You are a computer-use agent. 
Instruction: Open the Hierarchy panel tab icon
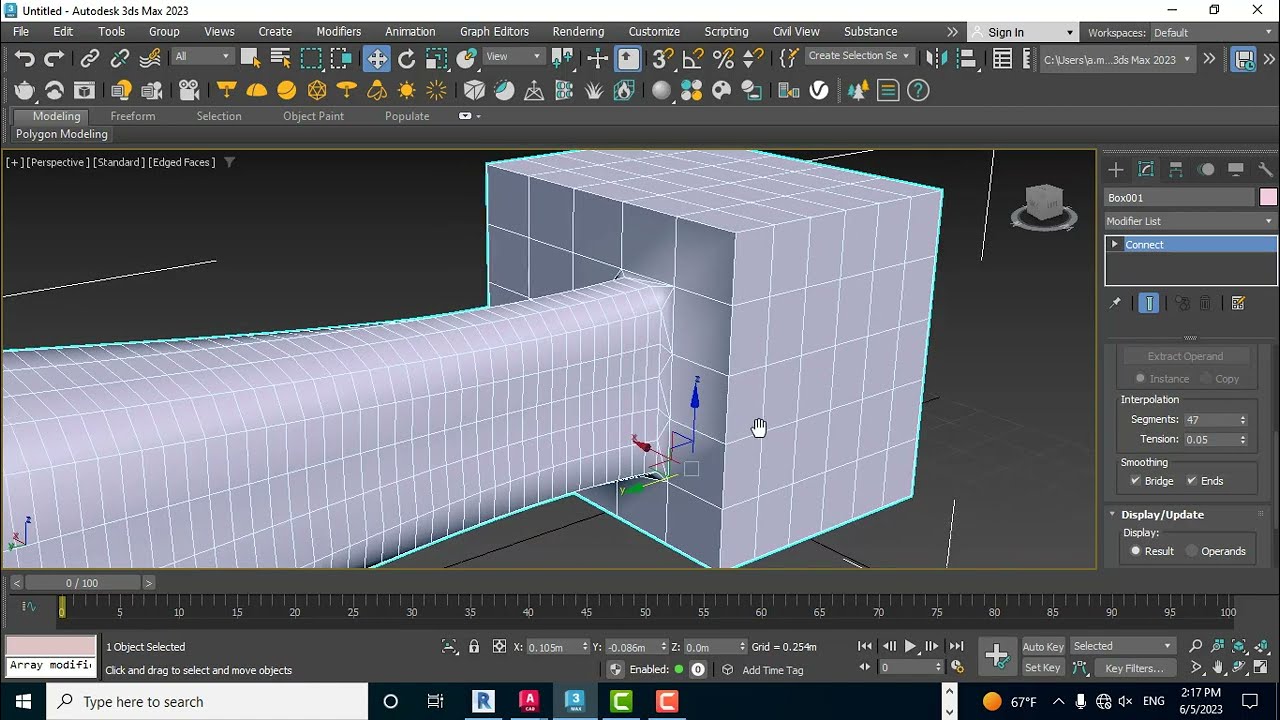pos(1176,170)
